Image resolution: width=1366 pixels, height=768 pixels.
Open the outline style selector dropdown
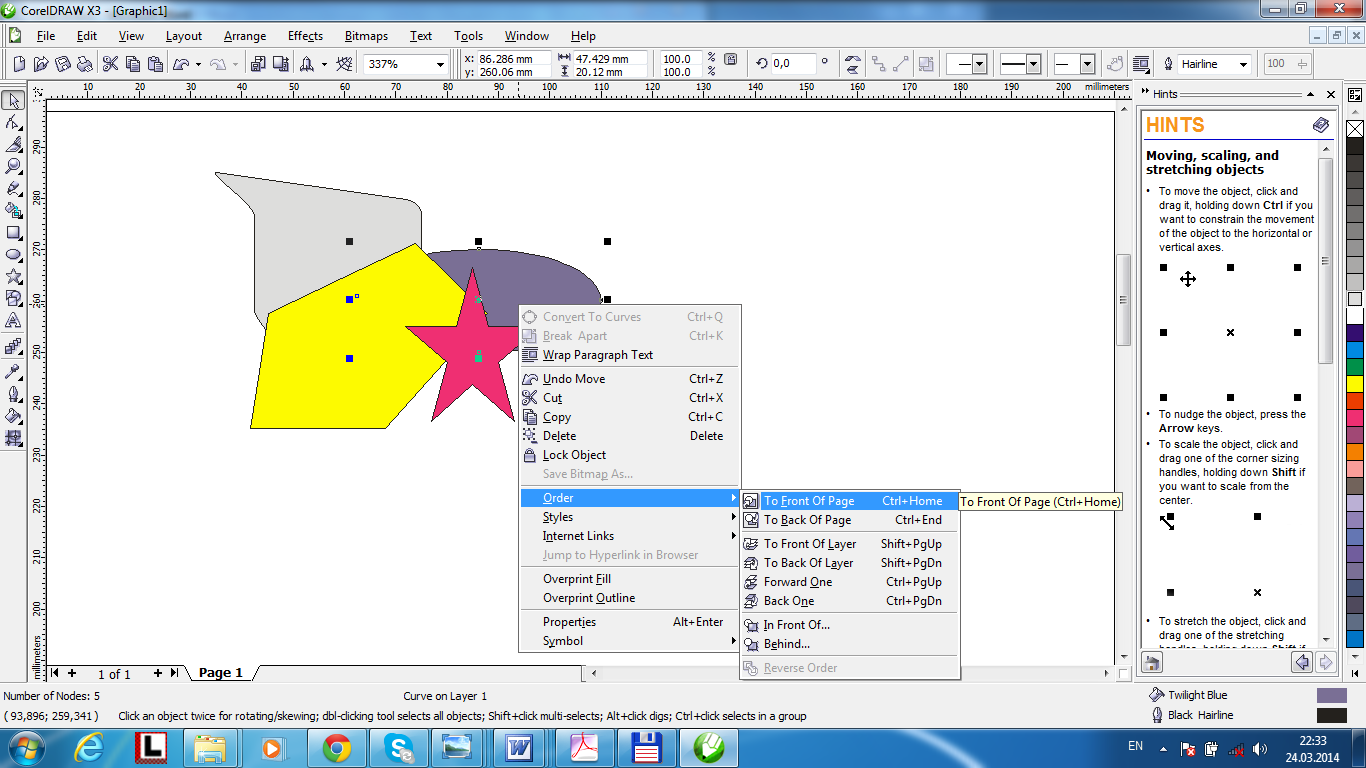pos(1033,64)
